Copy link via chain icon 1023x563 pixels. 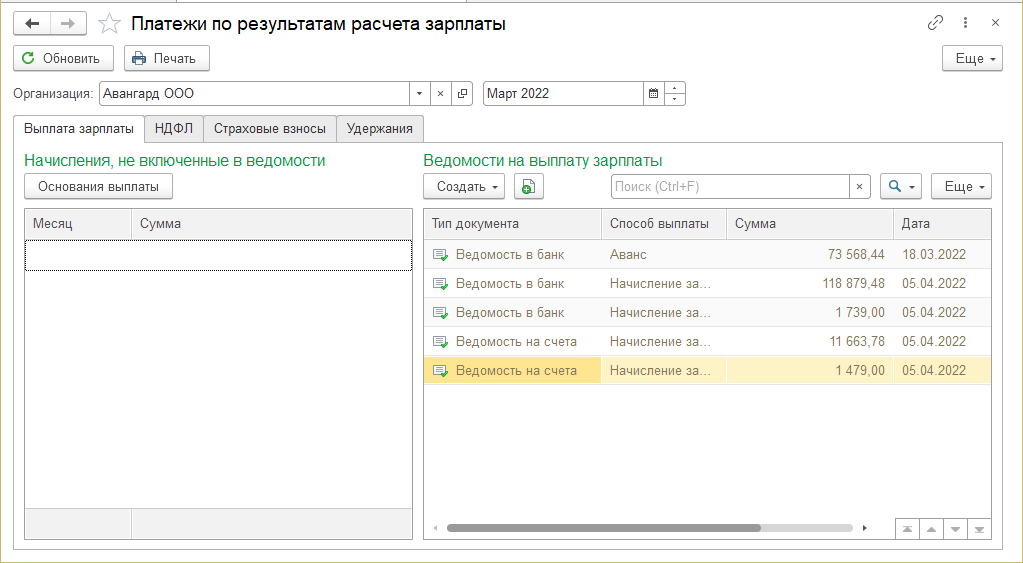tap(935, 23)
